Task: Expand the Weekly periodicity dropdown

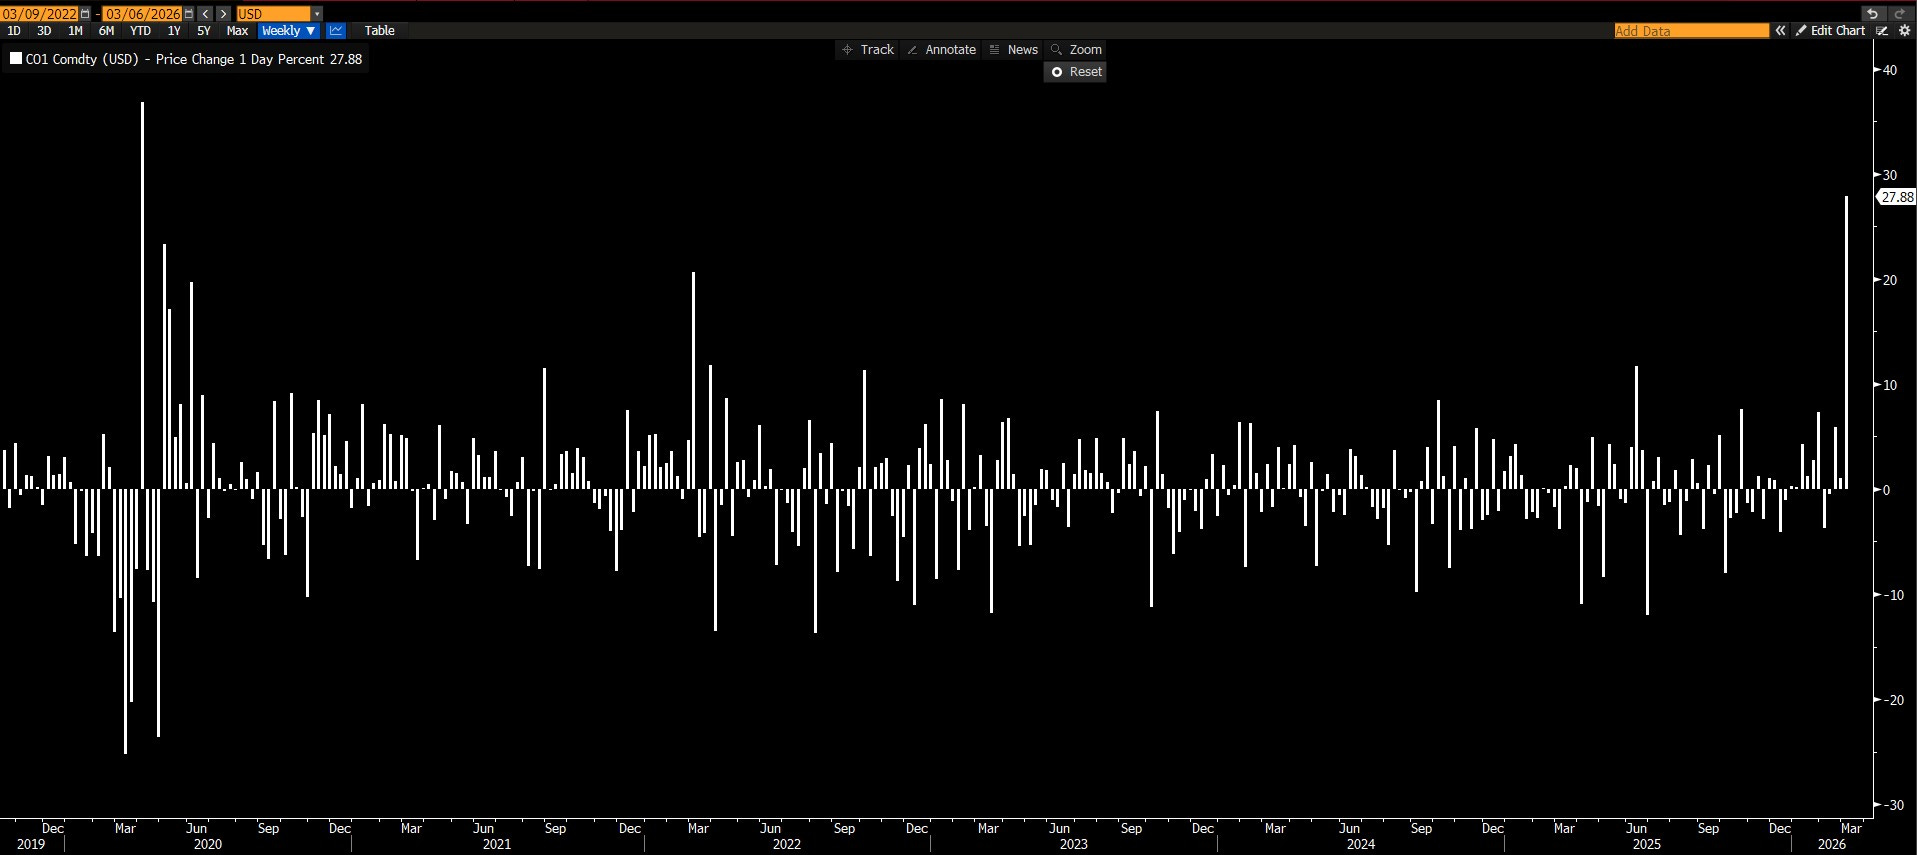Action: tap(288, 31)
